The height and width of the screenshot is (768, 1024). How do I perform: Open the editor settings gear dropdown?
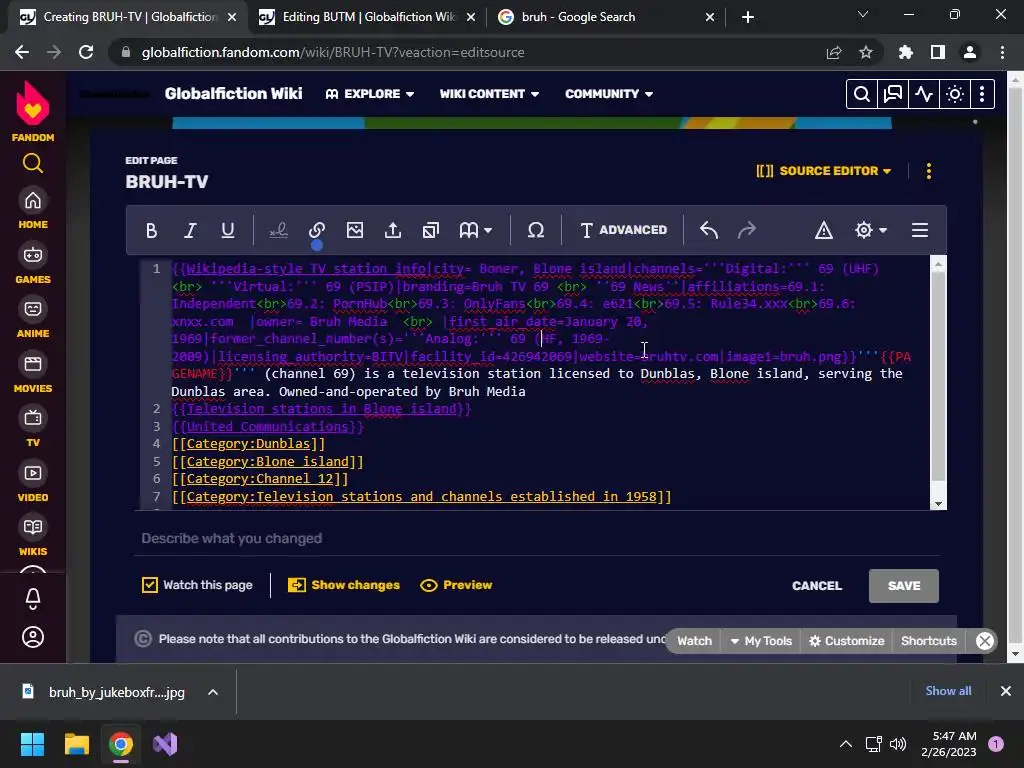click(870, 231)
